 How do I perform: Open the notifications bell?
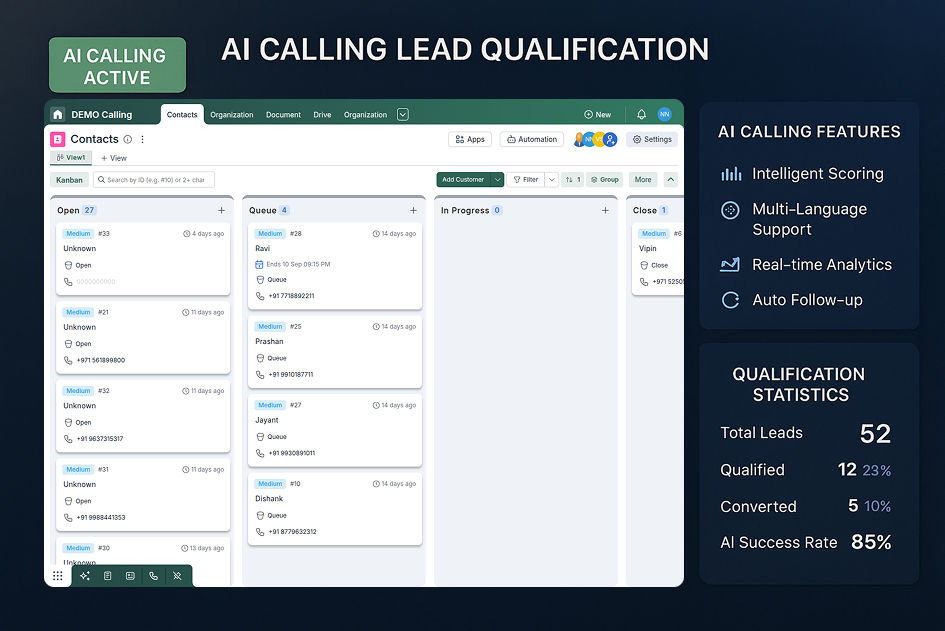click(x=641, y=115)
